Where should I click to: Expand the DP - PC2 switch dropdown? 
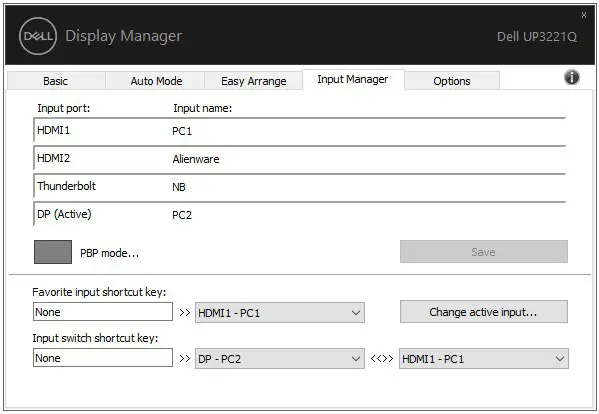point(280,359)
